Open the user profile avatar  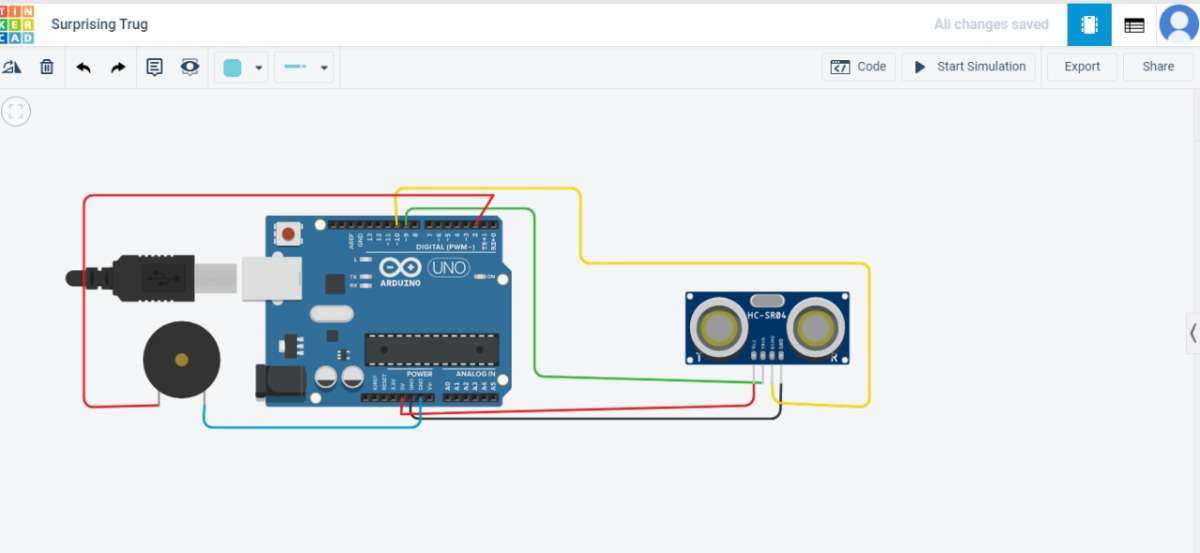tap(1178, 24)
